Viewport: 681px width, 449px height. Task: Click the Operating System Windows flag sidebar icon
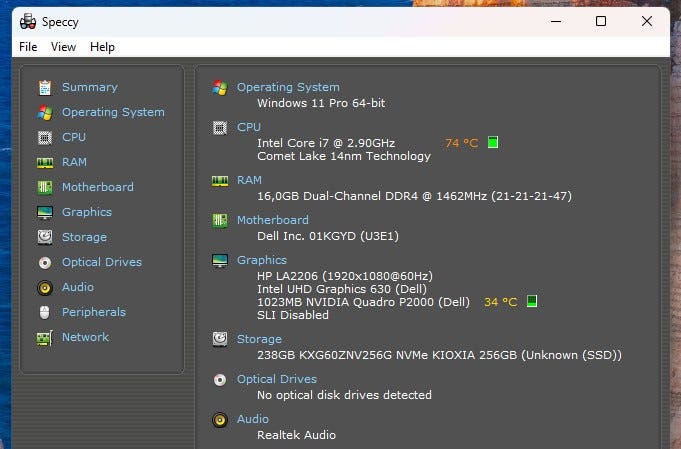(45, 113)
